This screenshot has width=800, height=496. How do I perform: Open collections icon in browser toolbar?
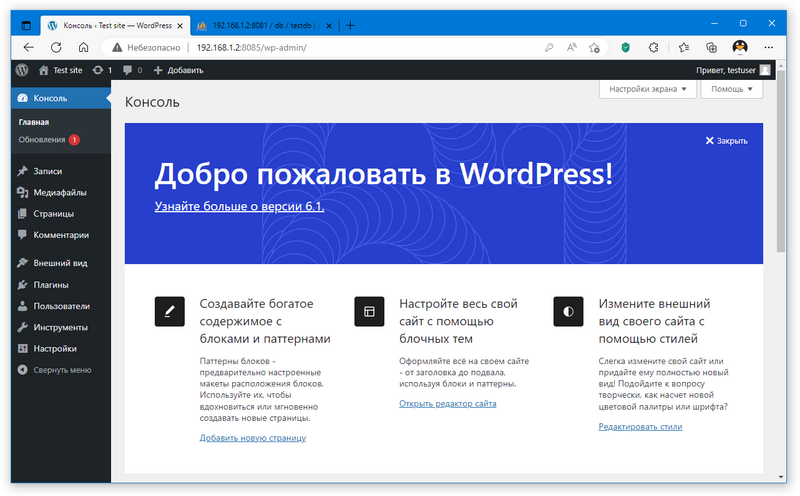click(x=711, y=47)
